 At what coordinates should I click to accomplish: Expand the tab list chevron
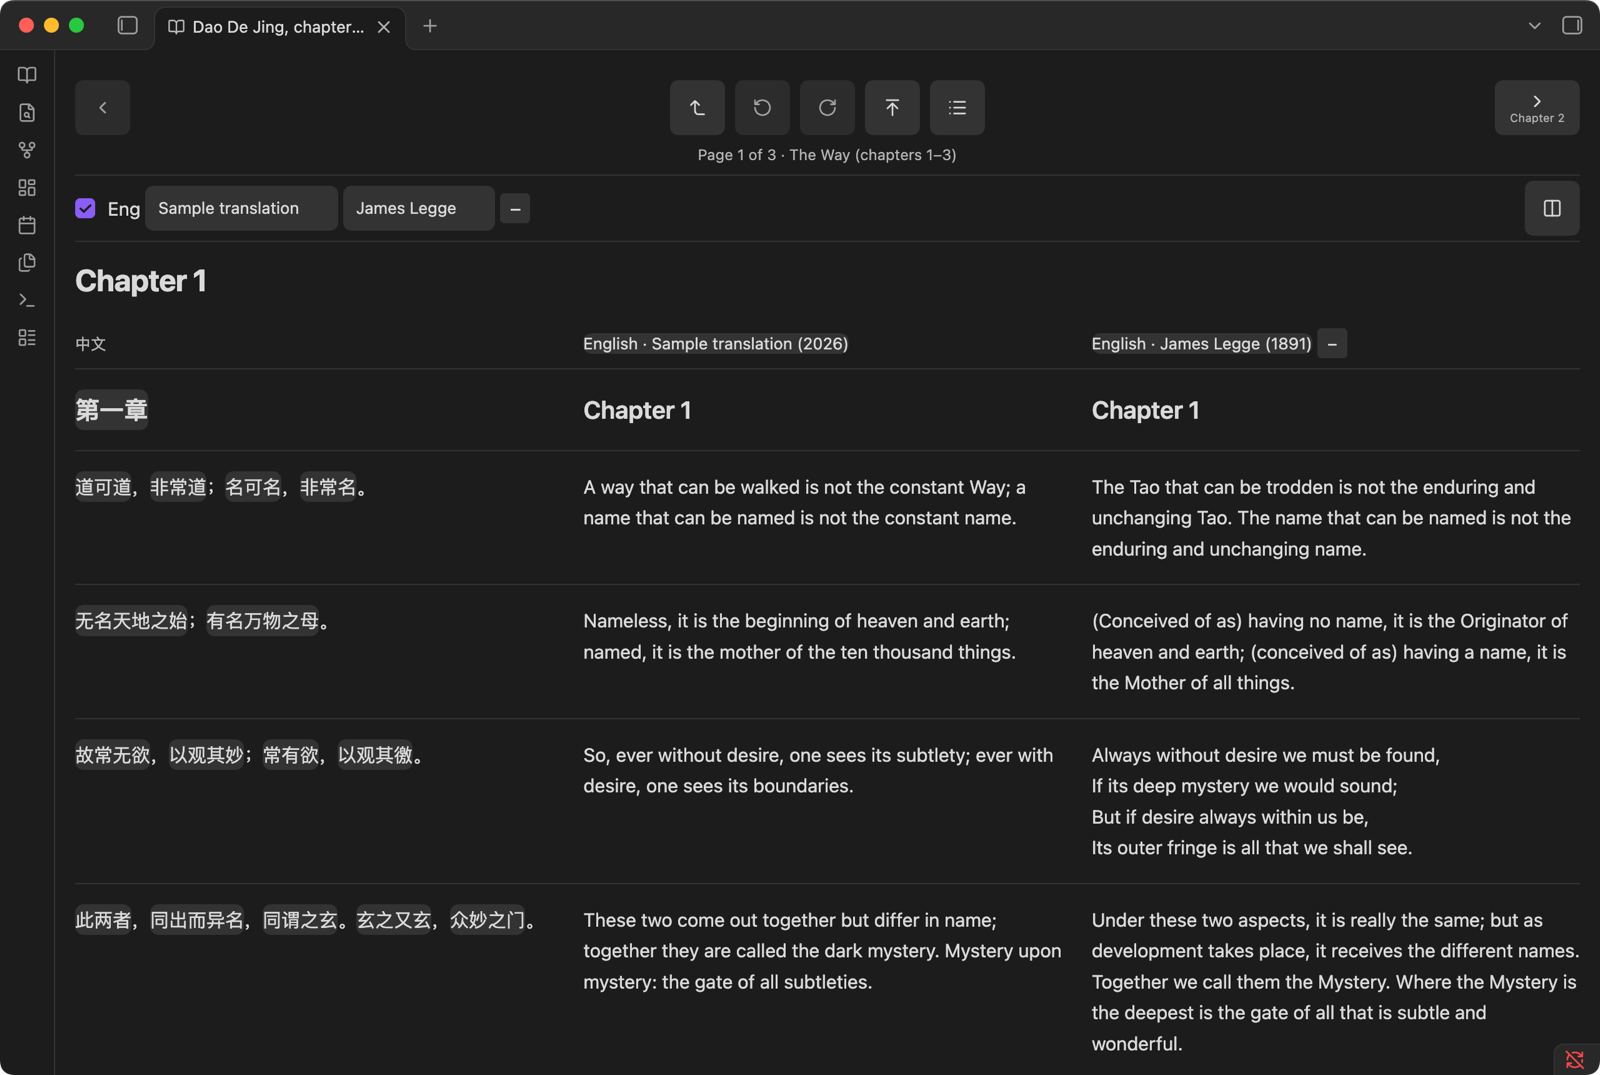click(x=1534, y=25)
